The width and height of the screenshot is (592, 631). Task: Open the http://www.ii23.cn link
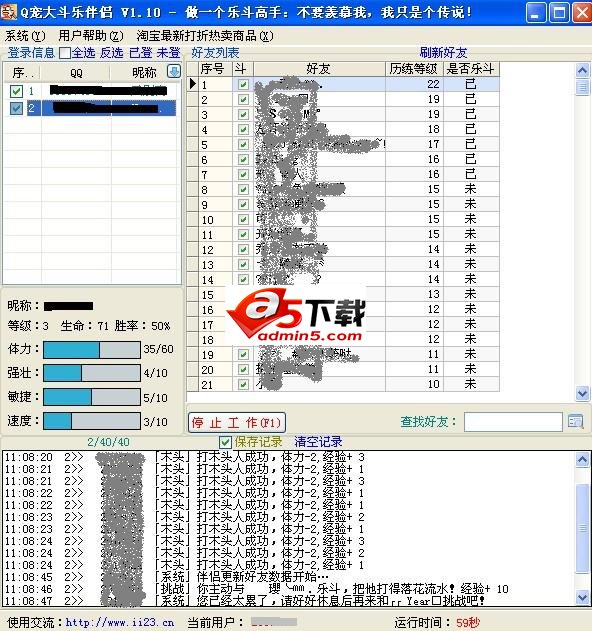[x=120, y=623]
